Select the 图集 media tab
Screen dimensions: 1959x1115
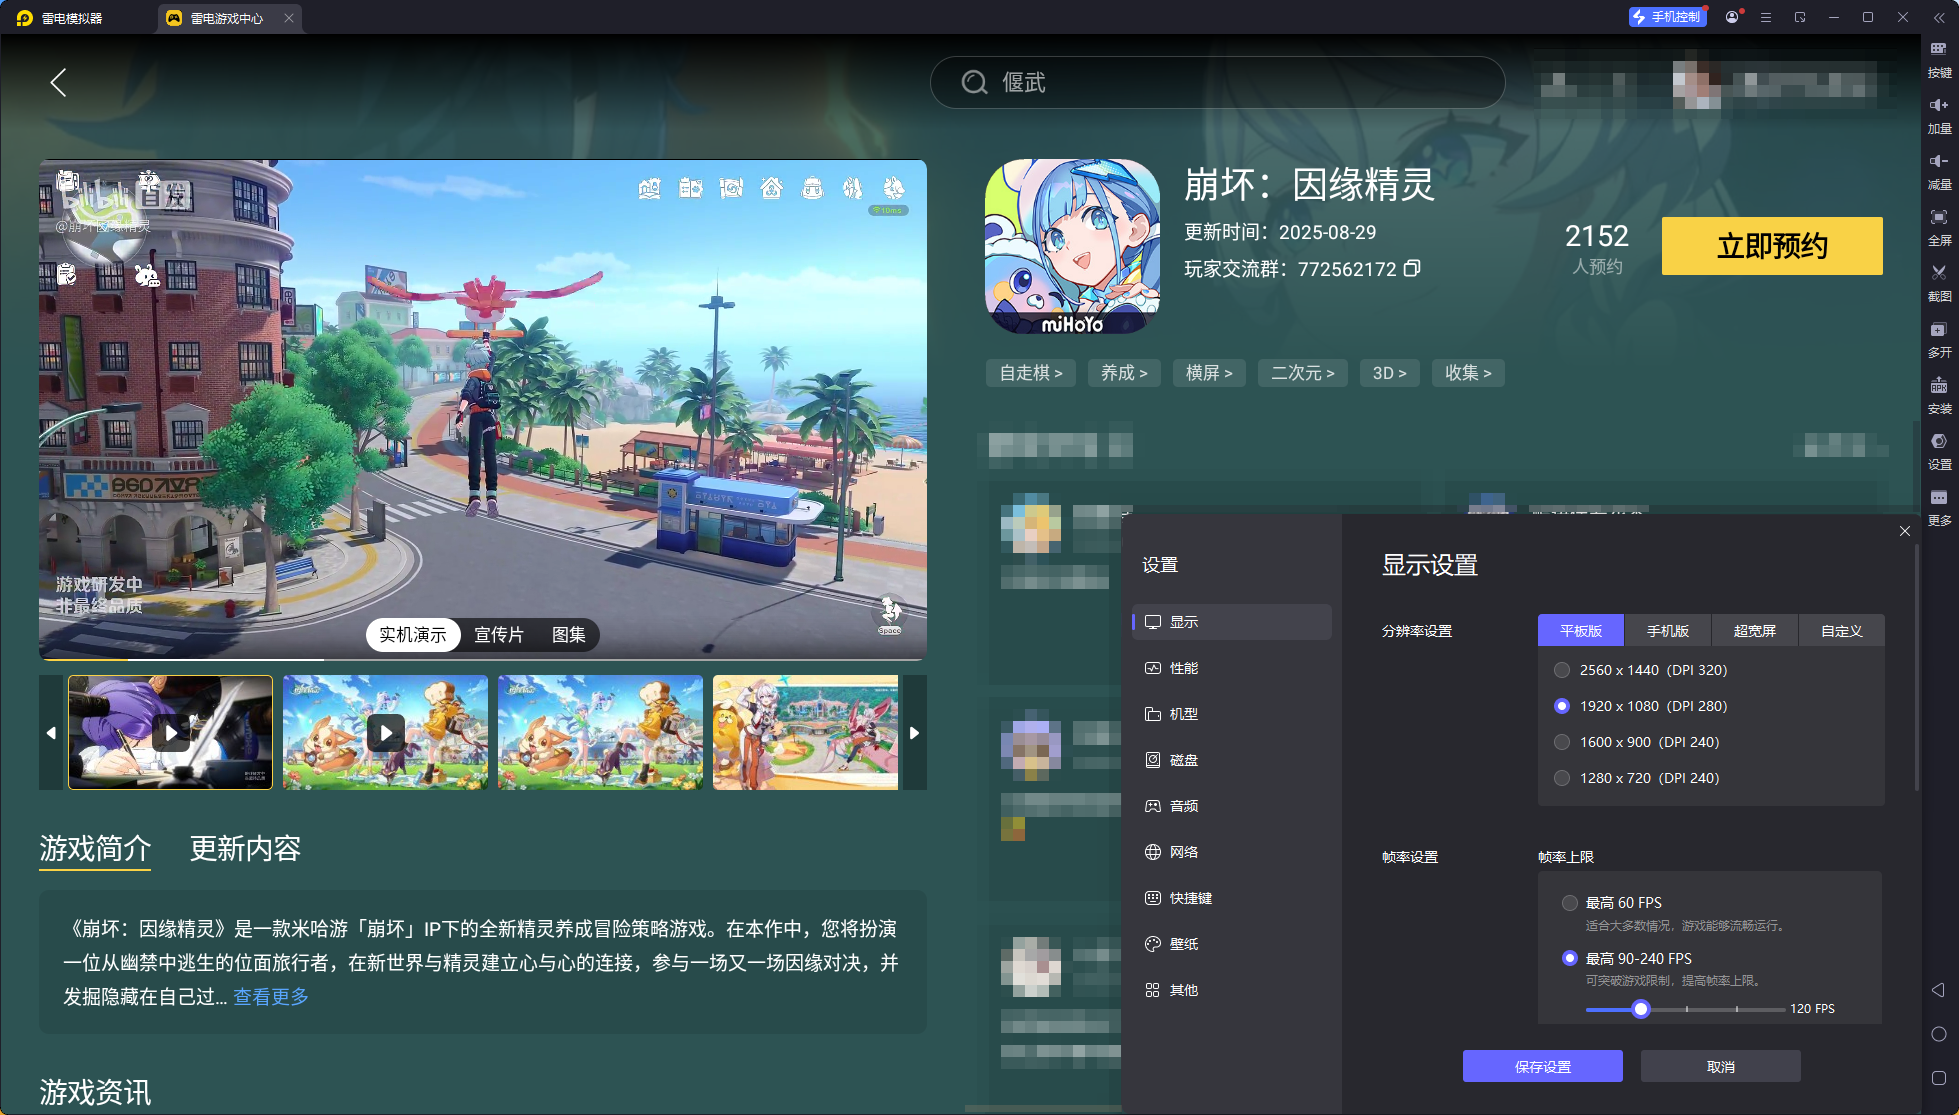[569, 635]
